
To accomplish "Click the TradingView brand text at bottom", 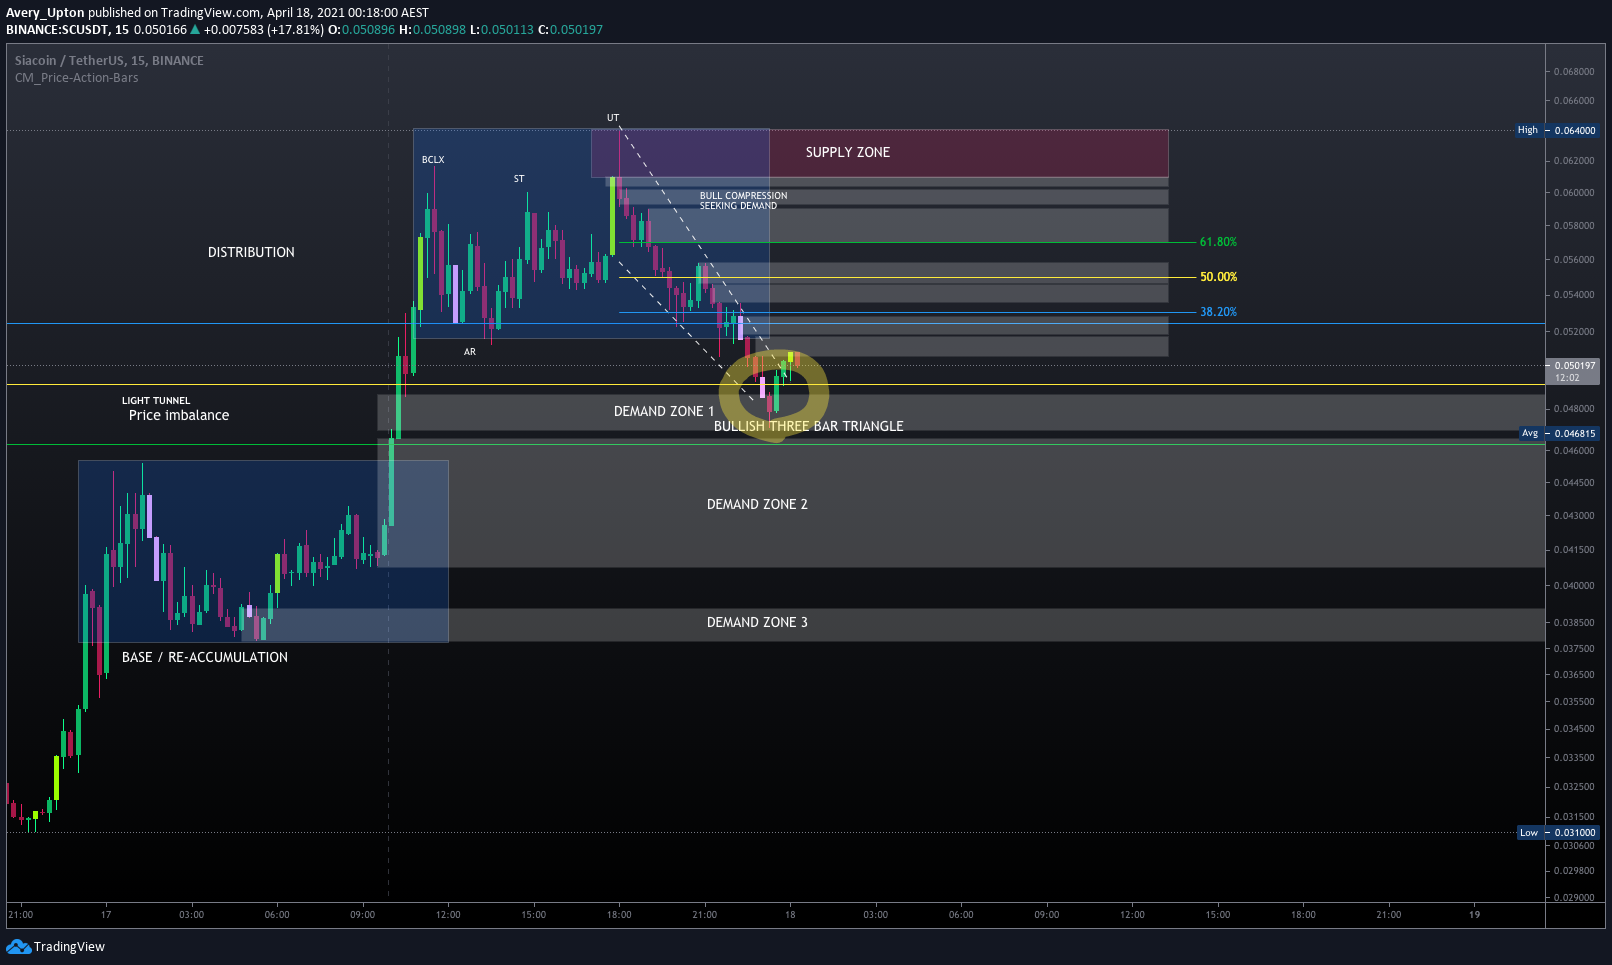I will tap(69, 947).
